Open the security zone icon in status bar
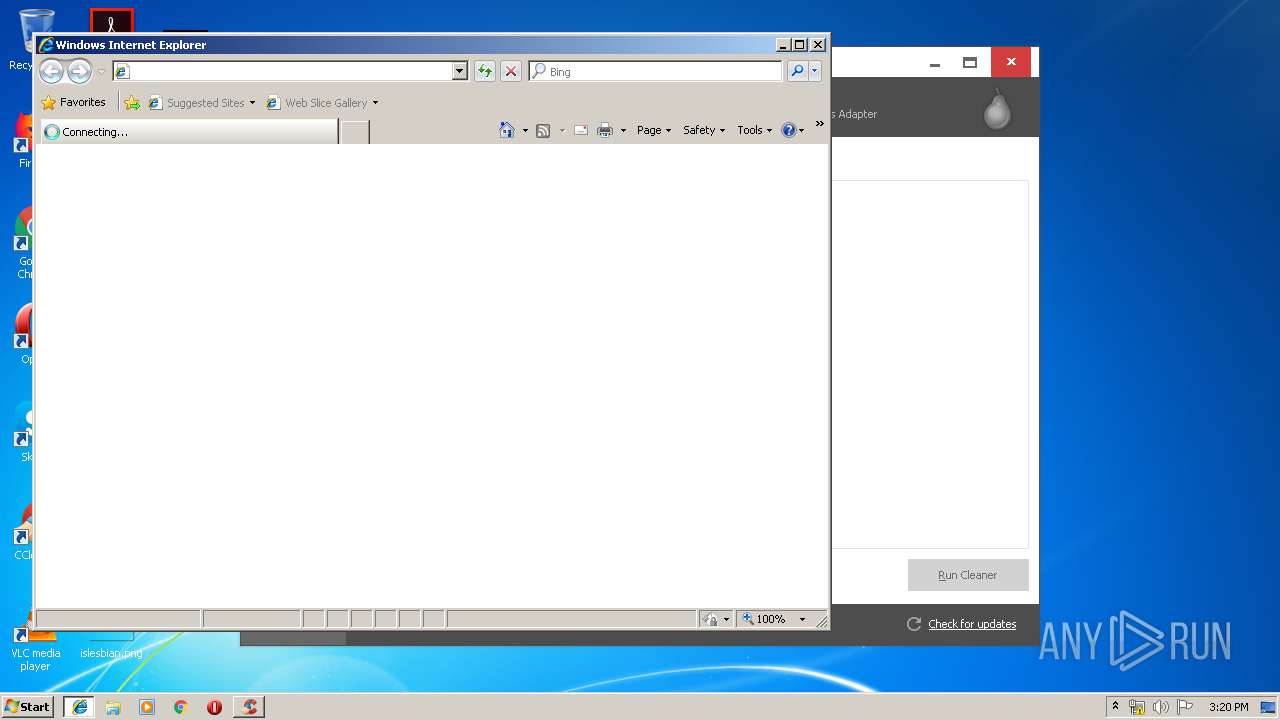Viewport: 1280px width, 720px height. (710, 619)
